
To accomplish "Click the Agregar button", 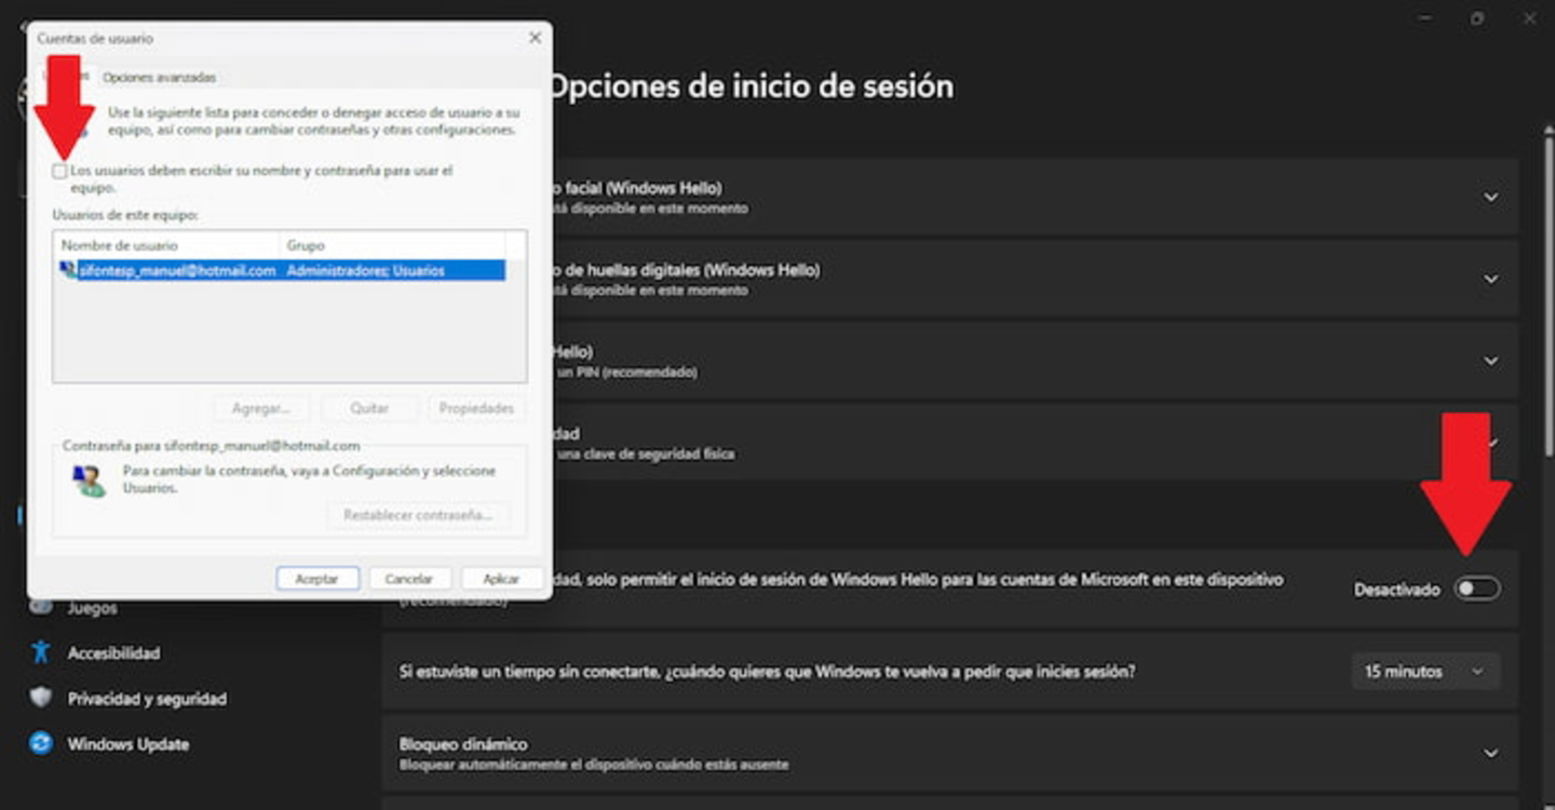I will (261, 408).
